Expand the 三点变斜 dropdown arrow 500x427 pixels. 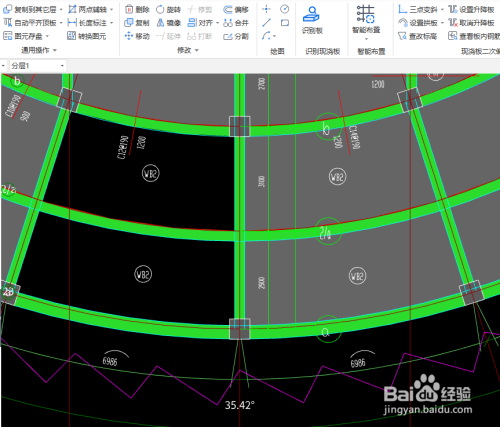pyautogui.click(x=443, y=10)
